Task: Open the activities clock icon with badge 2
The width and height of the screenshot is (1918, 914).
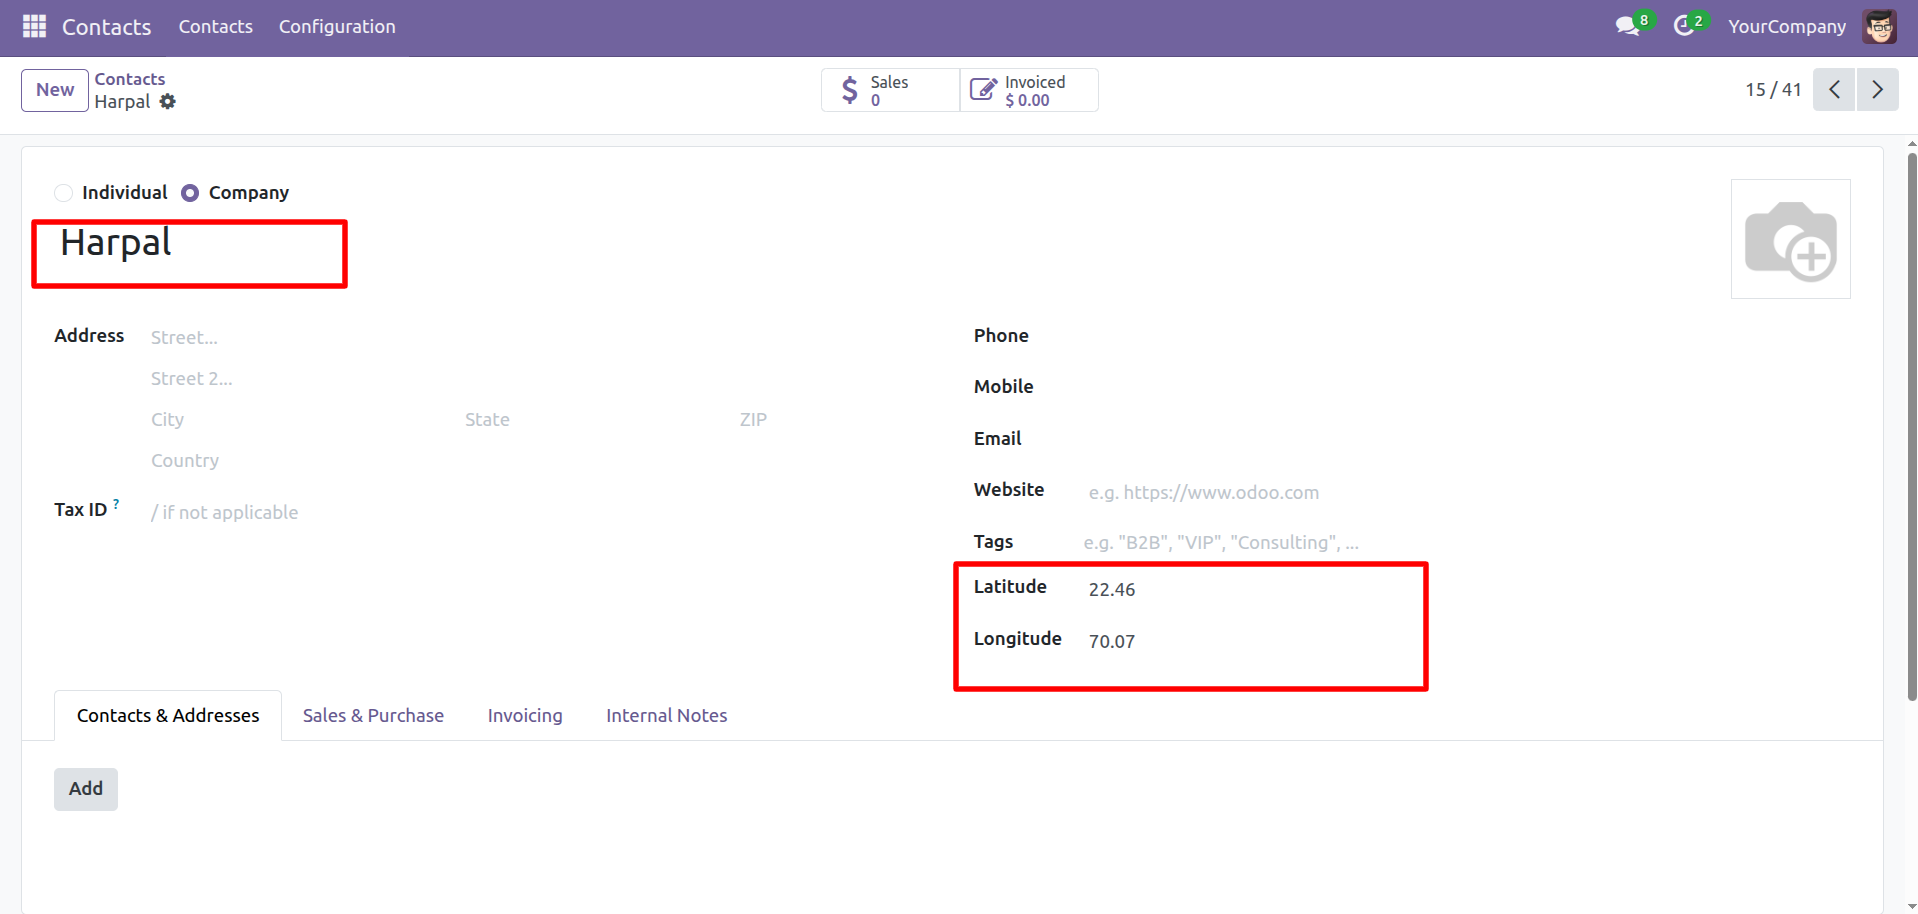Action: coord(1684,26)
